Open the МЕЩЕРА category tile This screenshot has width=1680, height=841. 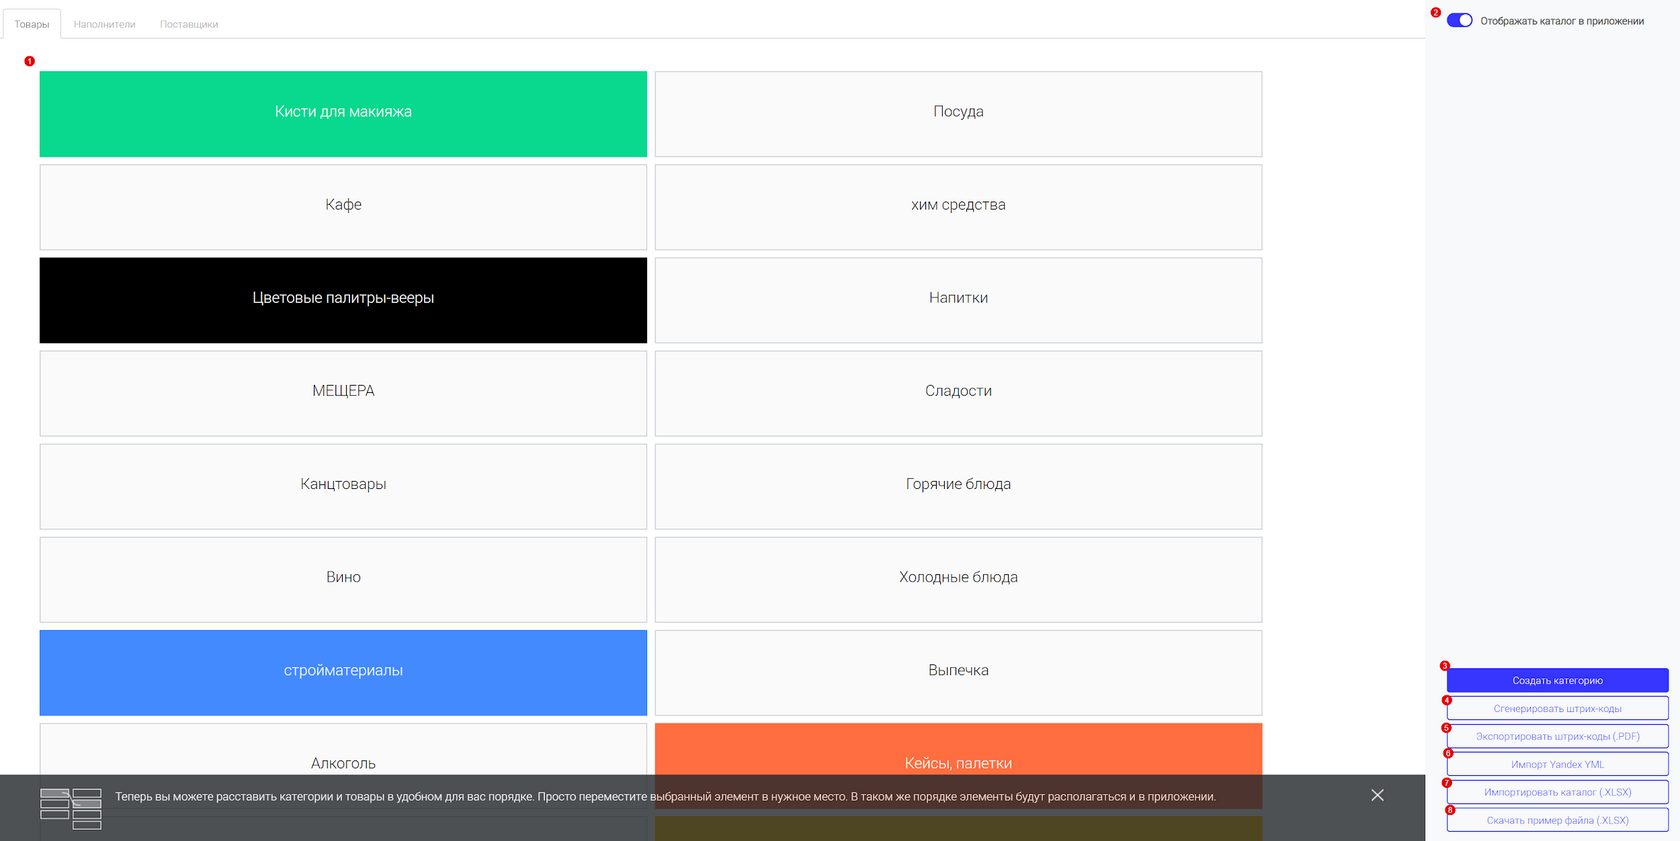[x=343, y=393]
